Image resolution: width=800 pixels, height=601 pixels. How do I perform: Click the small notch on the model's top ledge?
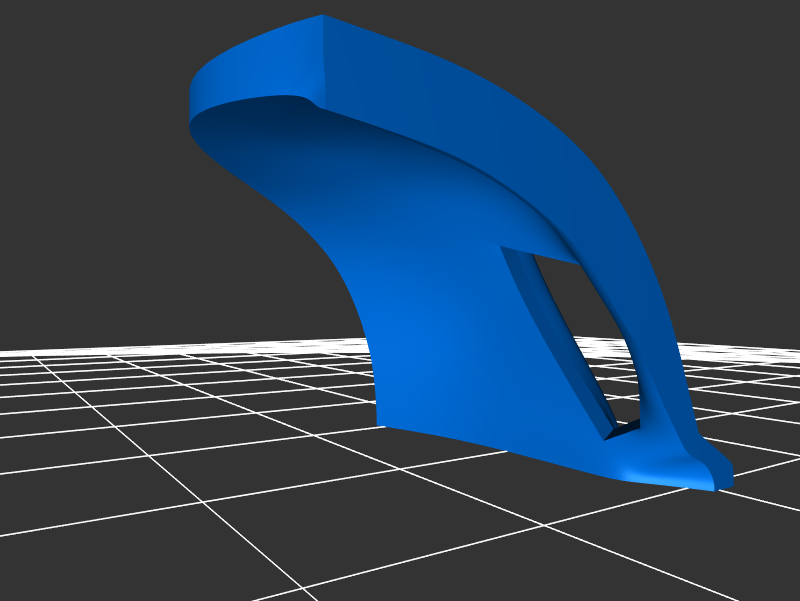[x=312, y=101]
